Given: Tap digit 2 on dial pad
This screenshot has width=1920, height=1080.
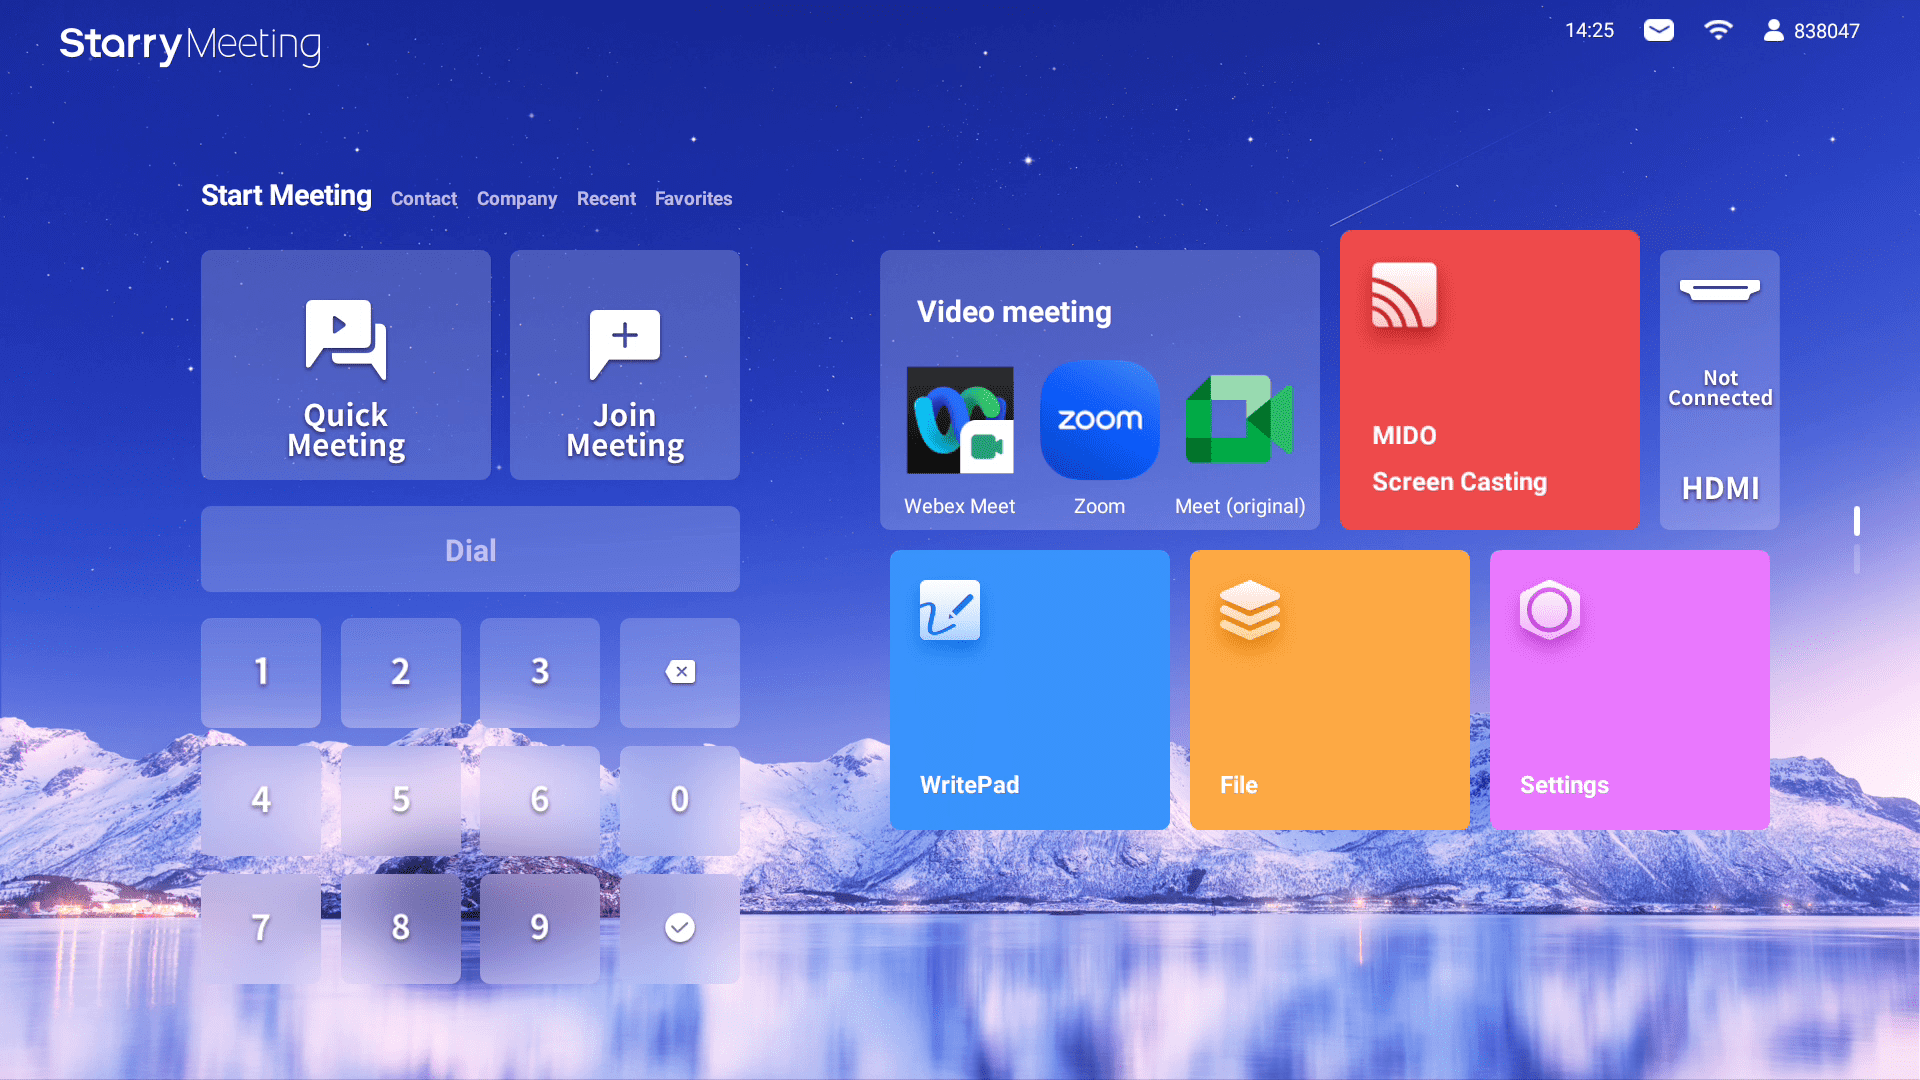Looking at the screenshot, I should click(x=401, y=672).
